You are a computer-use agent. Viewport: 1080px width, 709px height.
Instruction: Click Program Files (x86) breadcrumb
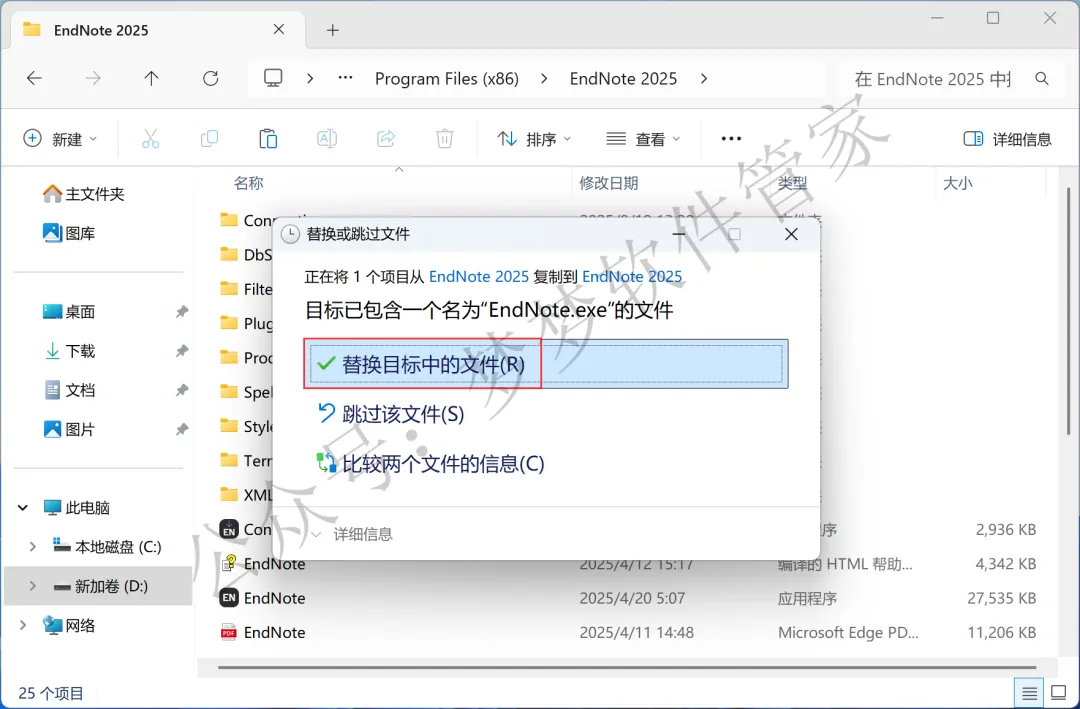click(446, 79)
